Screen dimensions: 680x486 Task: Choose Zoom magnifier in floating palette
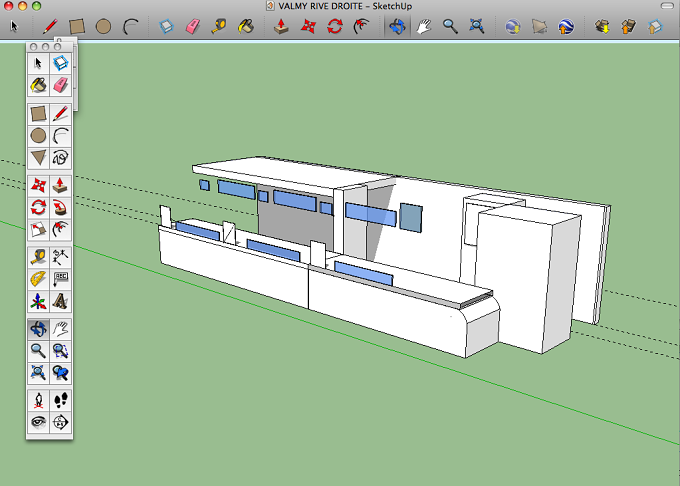[38, 351]
